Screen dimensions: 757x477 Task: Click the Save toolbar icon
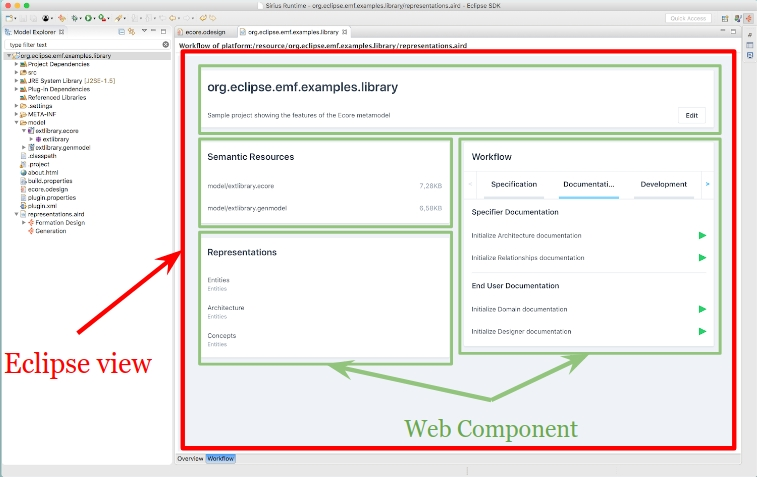click(x=23, y=18)
